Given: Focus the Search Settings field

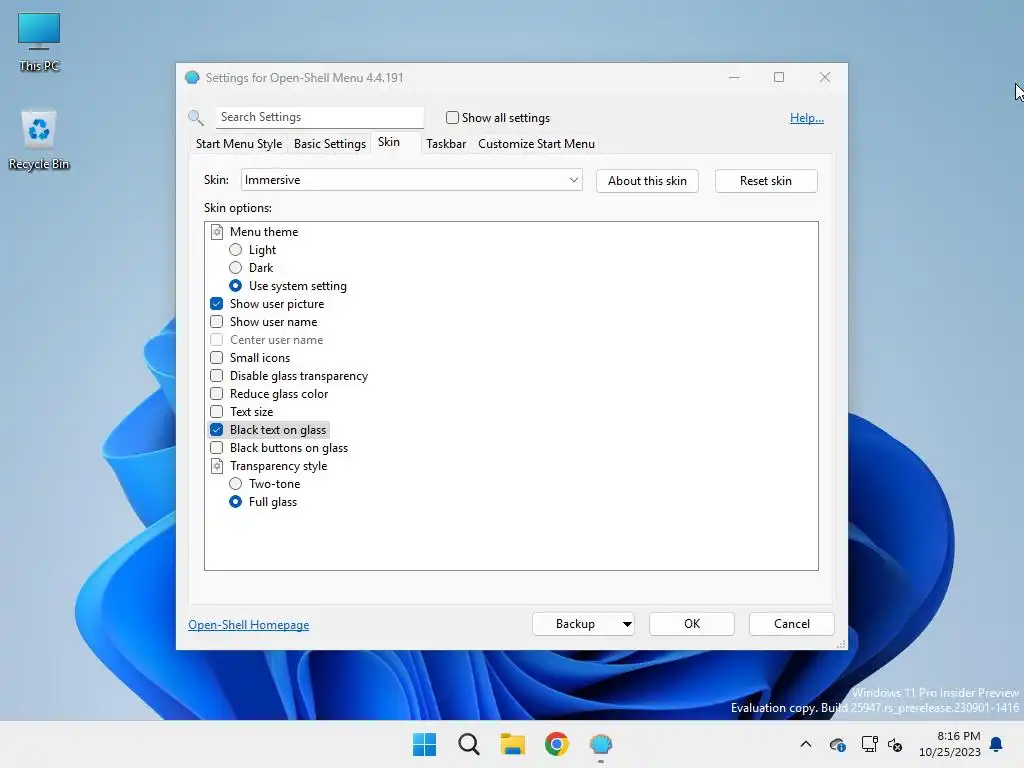Looking at the screenshot, I should (x=320, y=117).
